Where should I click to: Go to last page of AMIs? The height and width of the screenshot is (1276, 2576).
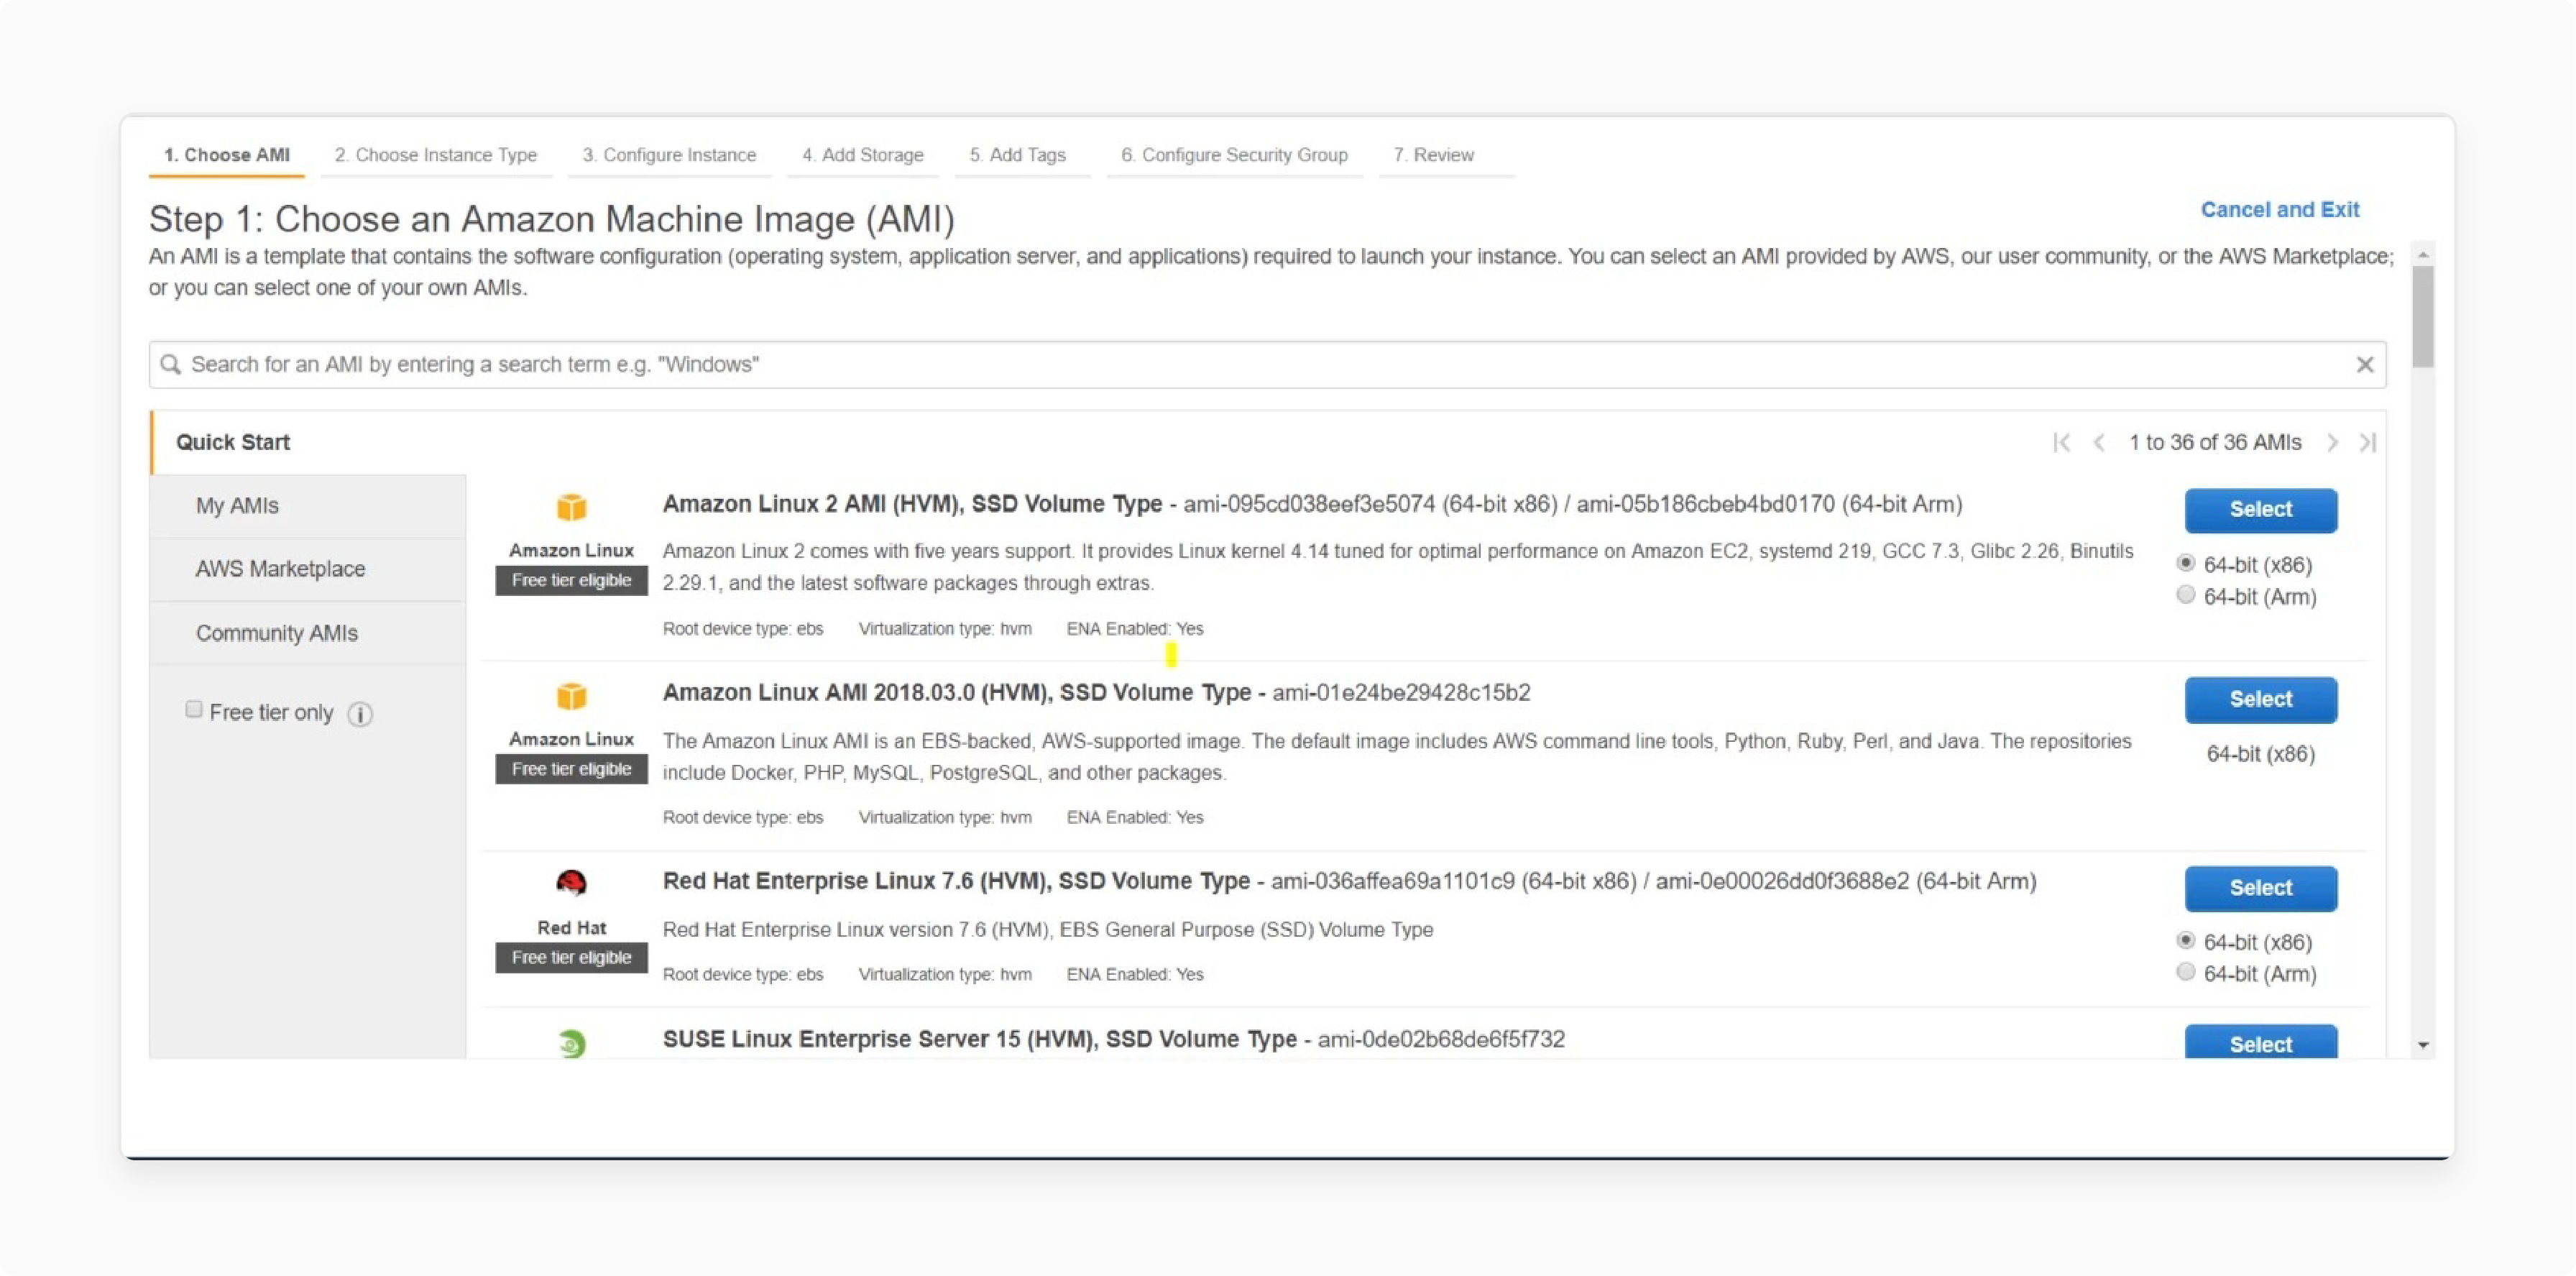pyautogui.click(x=2367, y=442)
